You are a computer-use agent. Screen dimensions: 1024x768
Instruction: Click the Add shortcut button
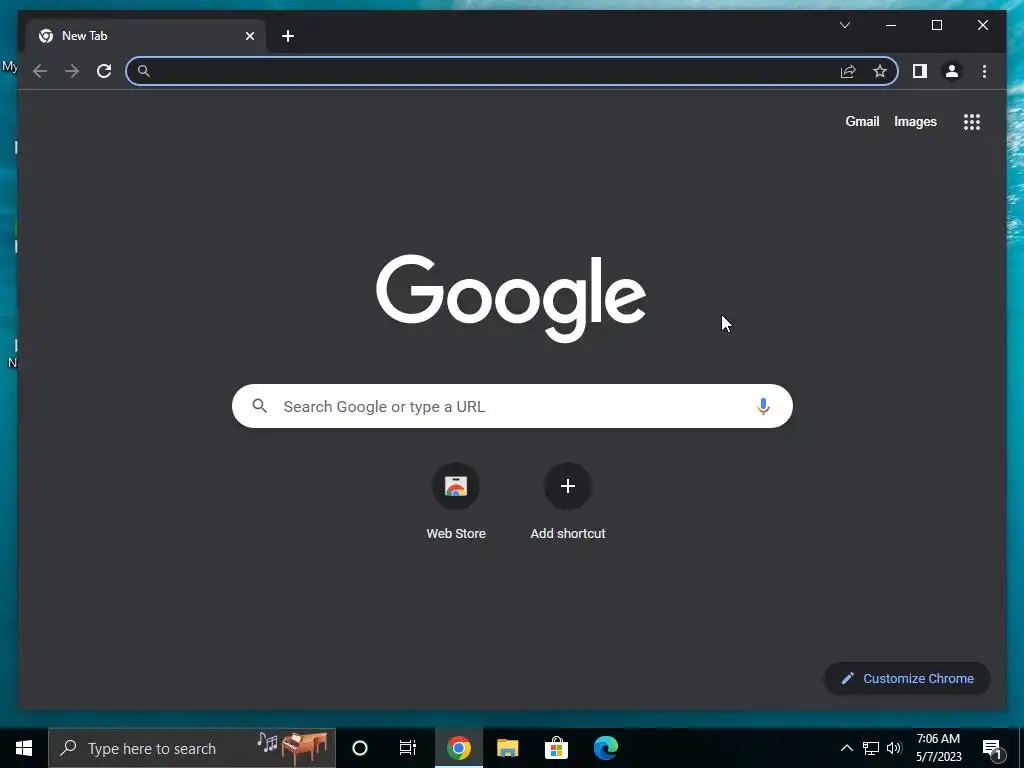[x=568, y=501]
